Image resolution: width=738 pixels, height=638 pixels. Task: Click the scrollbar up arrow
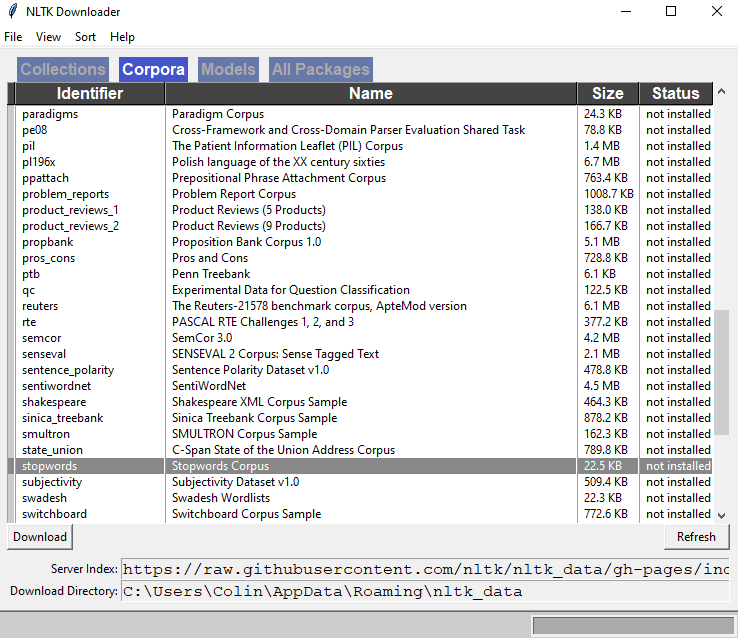pos(721,91)
